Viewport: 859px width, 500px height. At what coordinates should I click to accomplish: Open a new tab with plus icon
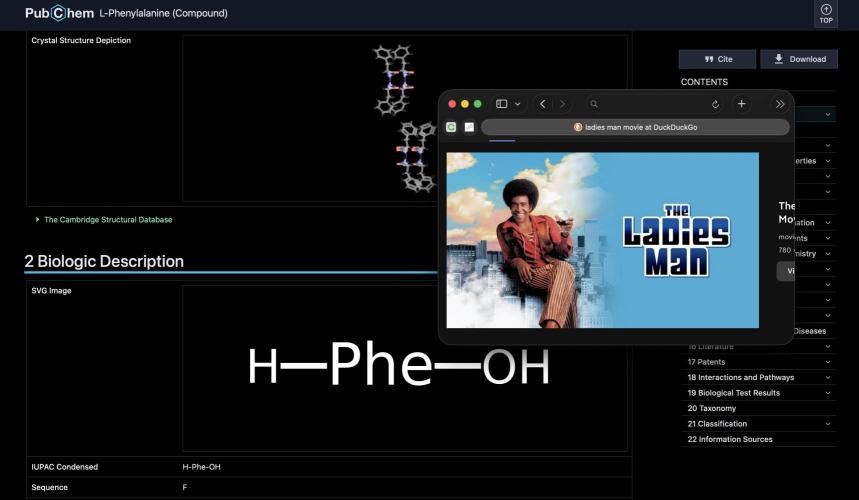pos(741,104)
